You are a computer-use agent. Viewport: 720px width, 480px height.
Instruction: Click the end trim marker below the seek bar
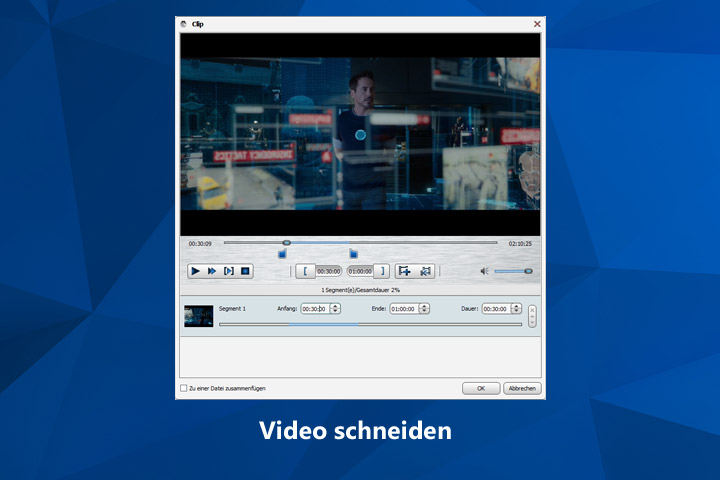click(353, 254)
